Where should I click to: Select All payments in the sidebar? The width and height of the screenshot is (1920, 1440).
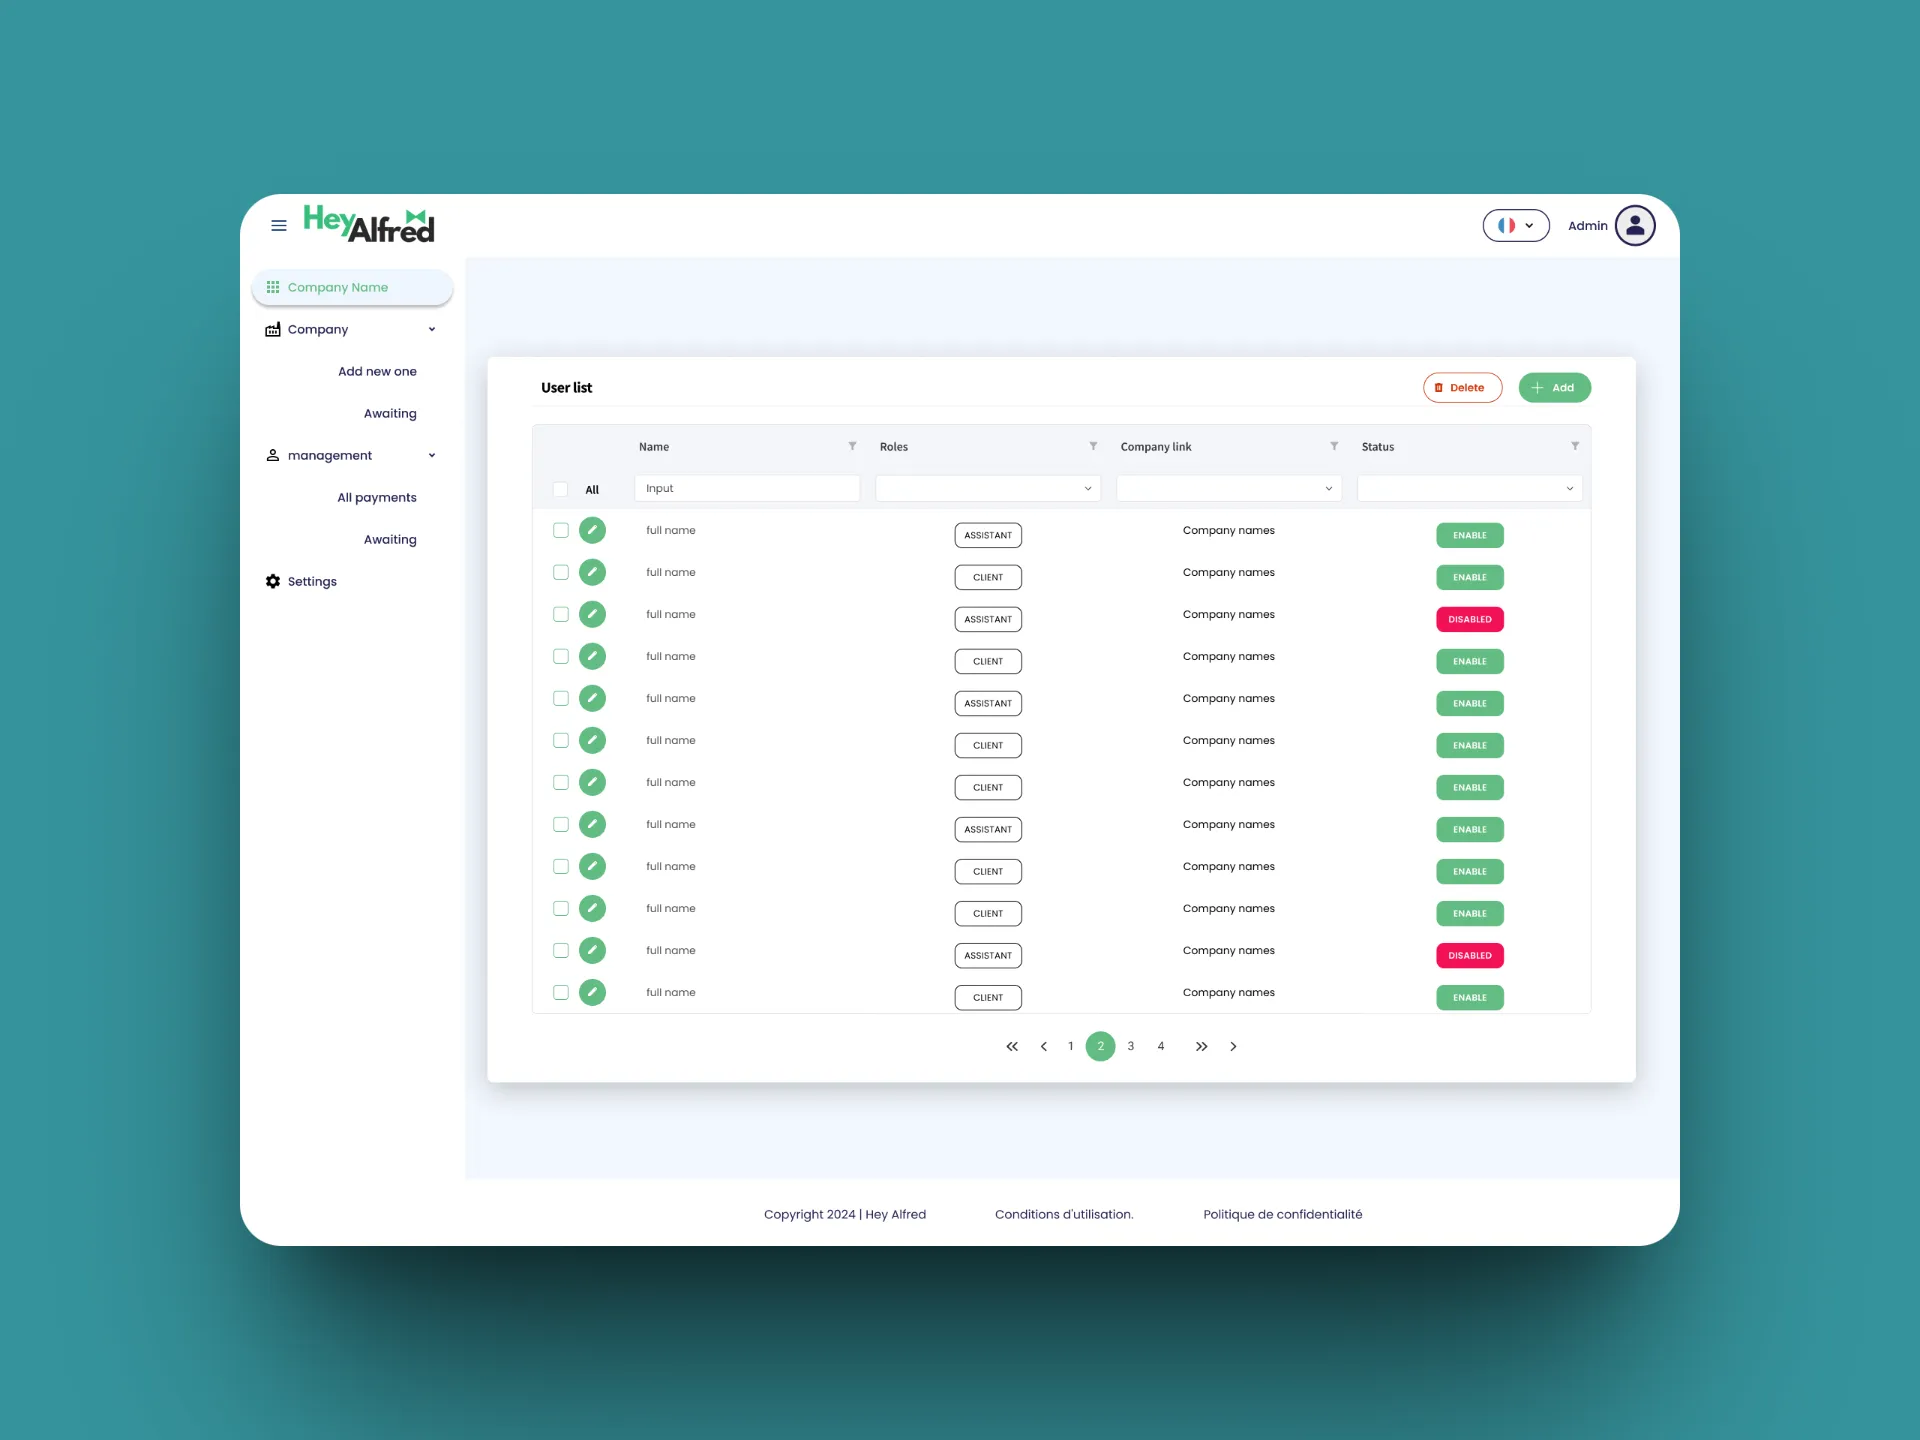(376, 497)
